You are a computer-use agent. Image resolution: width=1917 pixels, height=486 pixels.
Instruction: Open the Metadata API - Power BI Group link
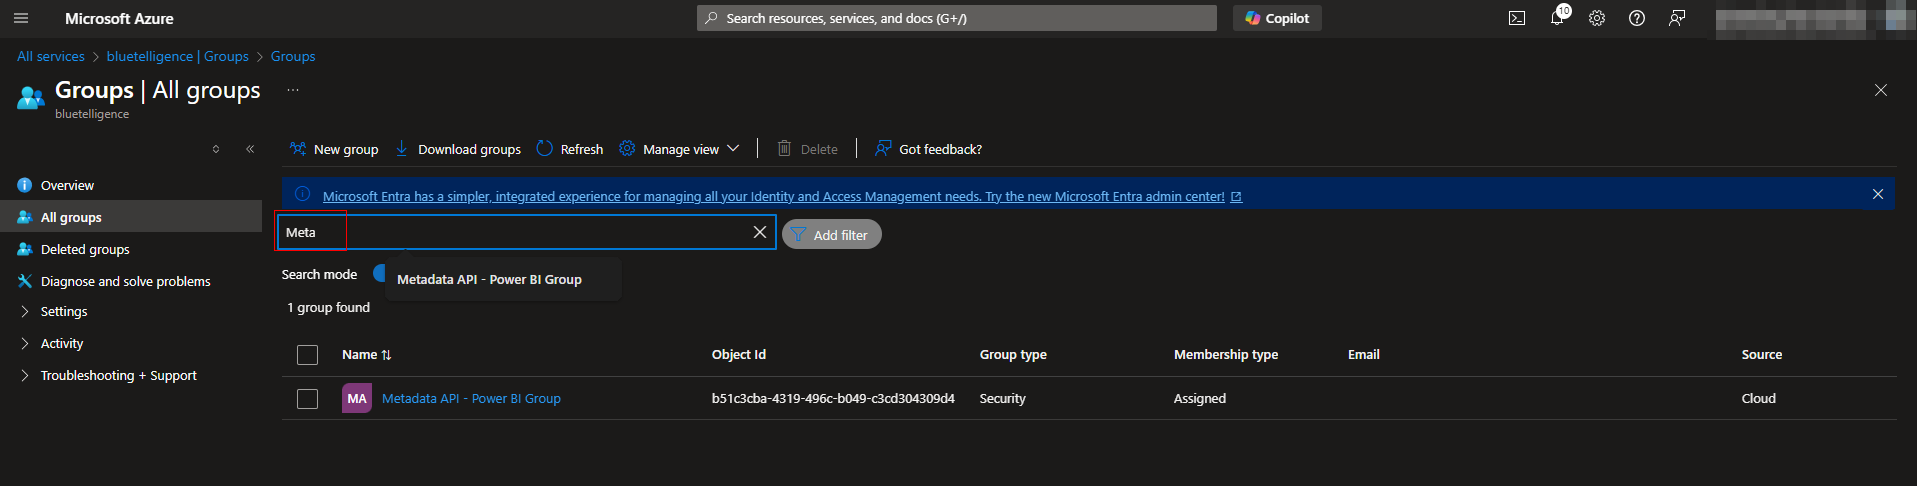coord(471,399)
